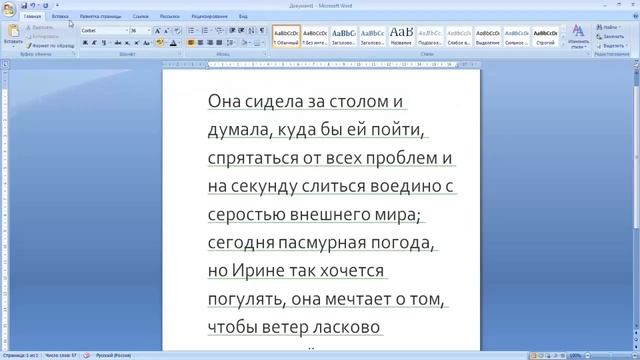
Task: Toggle Underline formatting
Action: point(104,43)
